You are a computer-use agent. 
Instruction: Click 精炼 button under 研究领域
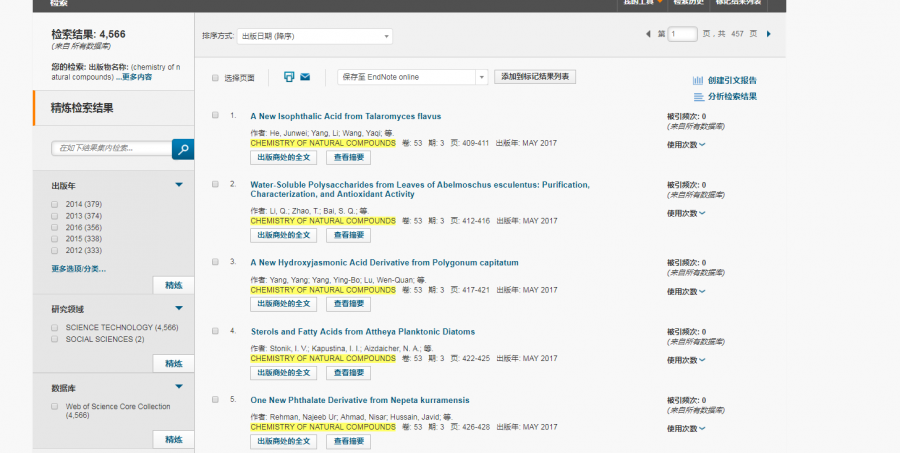pyautogui.click(x=173, y=363)
